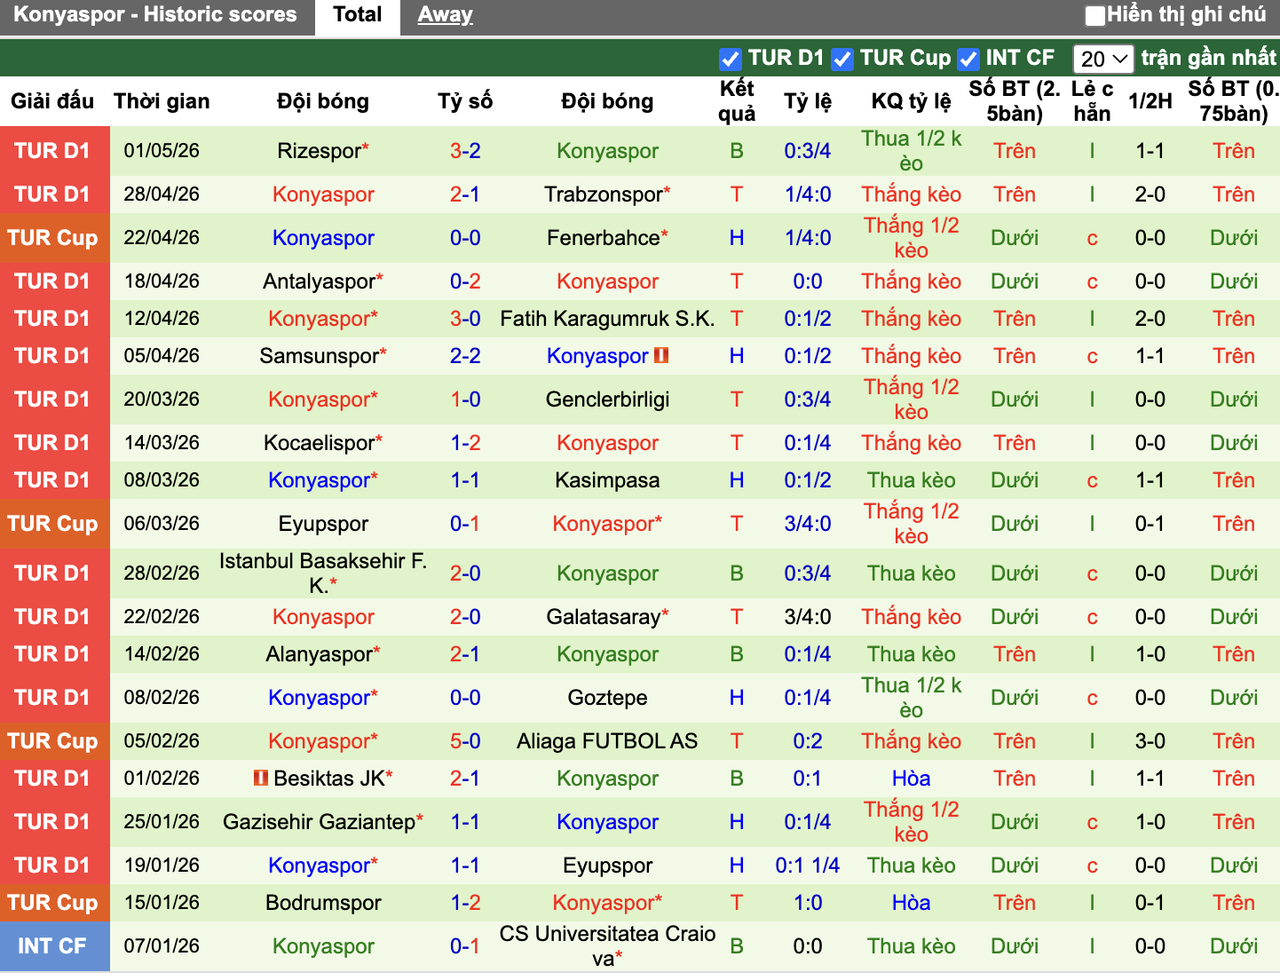Click the Giải đấu column header
Screen dimensions: 1280x973
pyautogui.click(x=52, y=101)
